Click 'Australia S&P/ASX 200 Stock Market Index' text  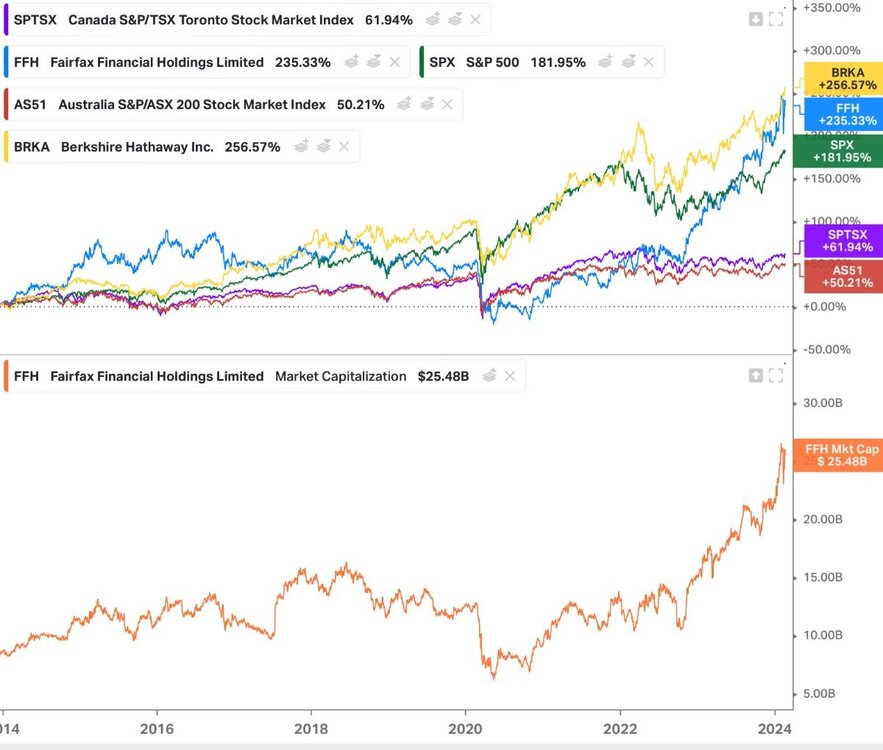(192, 105)
